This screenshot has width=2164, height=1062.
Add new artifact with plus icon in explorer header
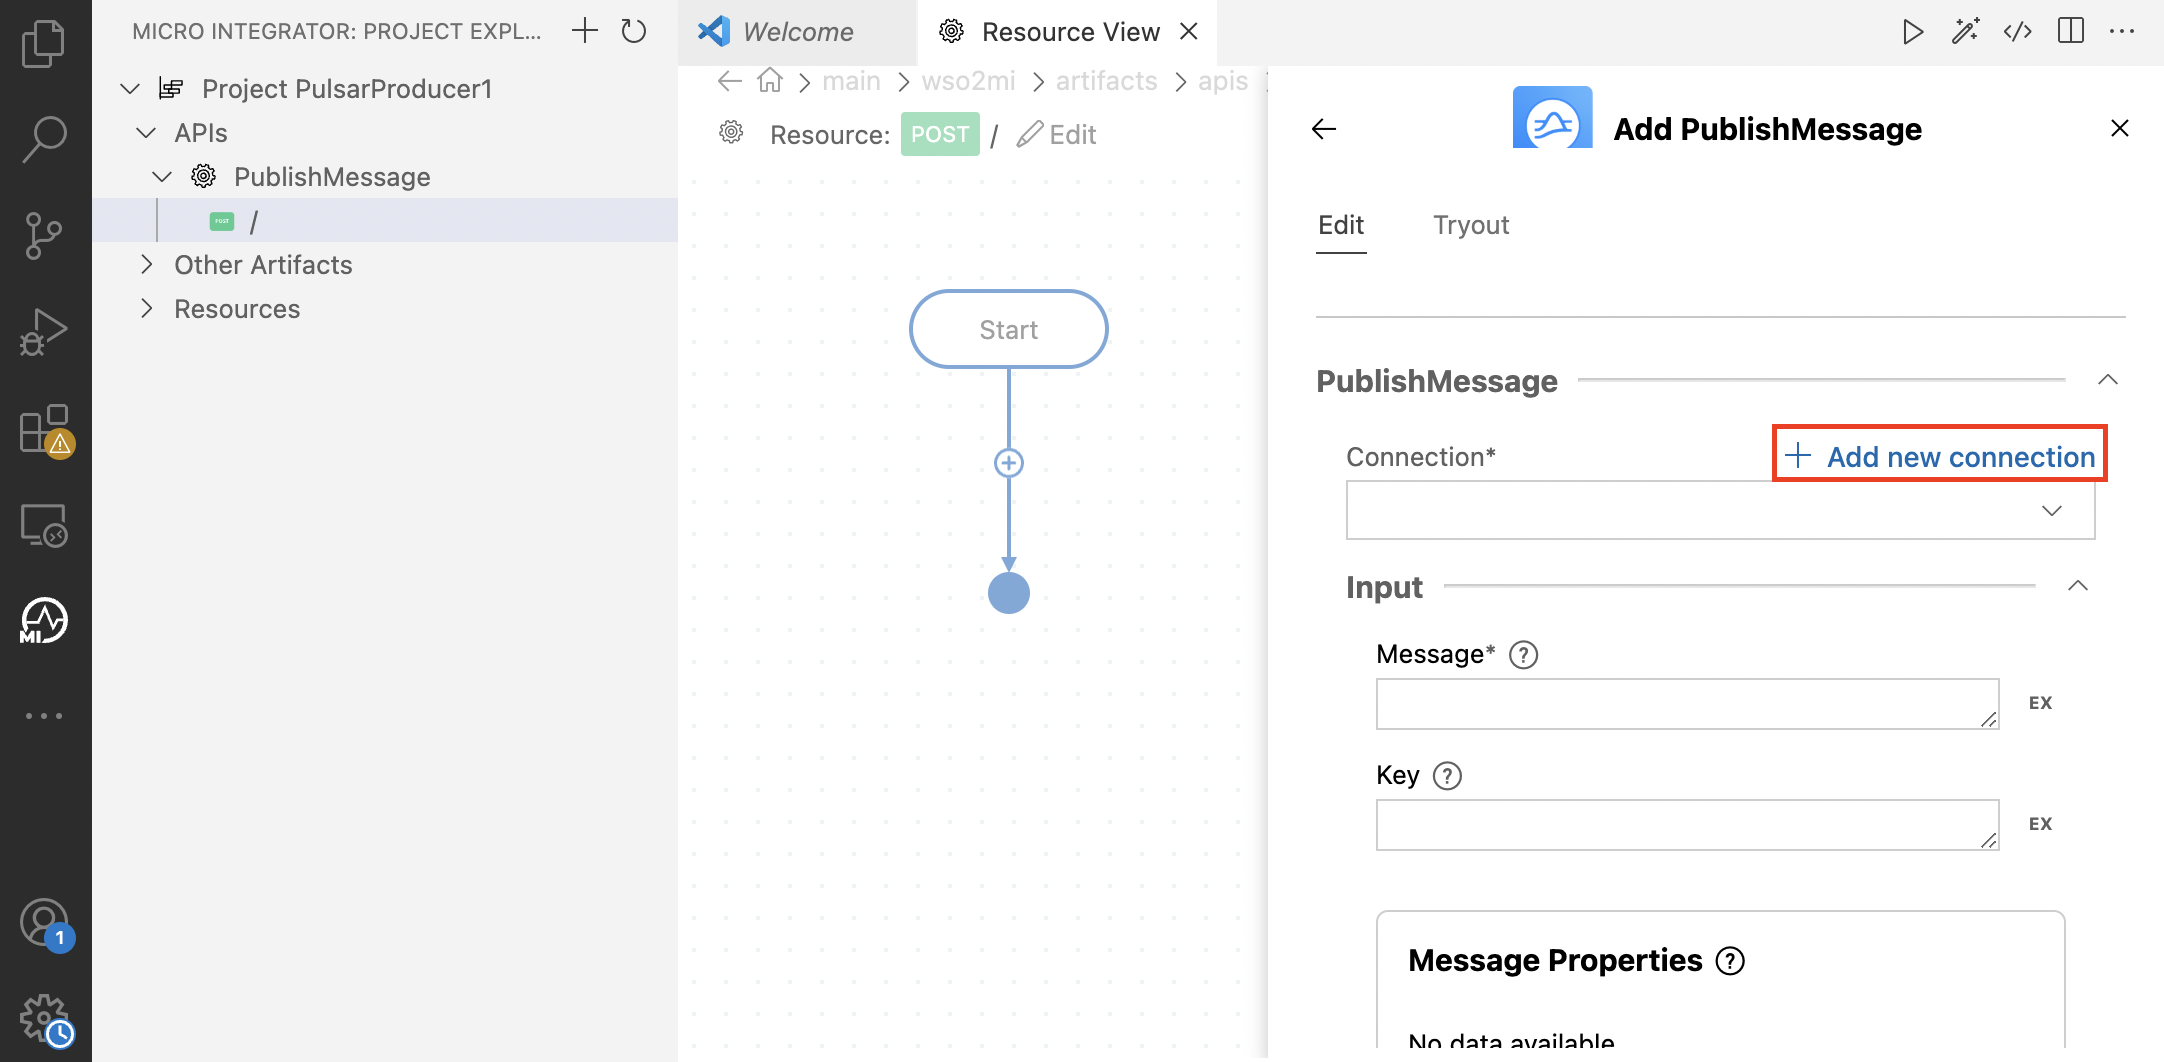[x=585, y=31]
